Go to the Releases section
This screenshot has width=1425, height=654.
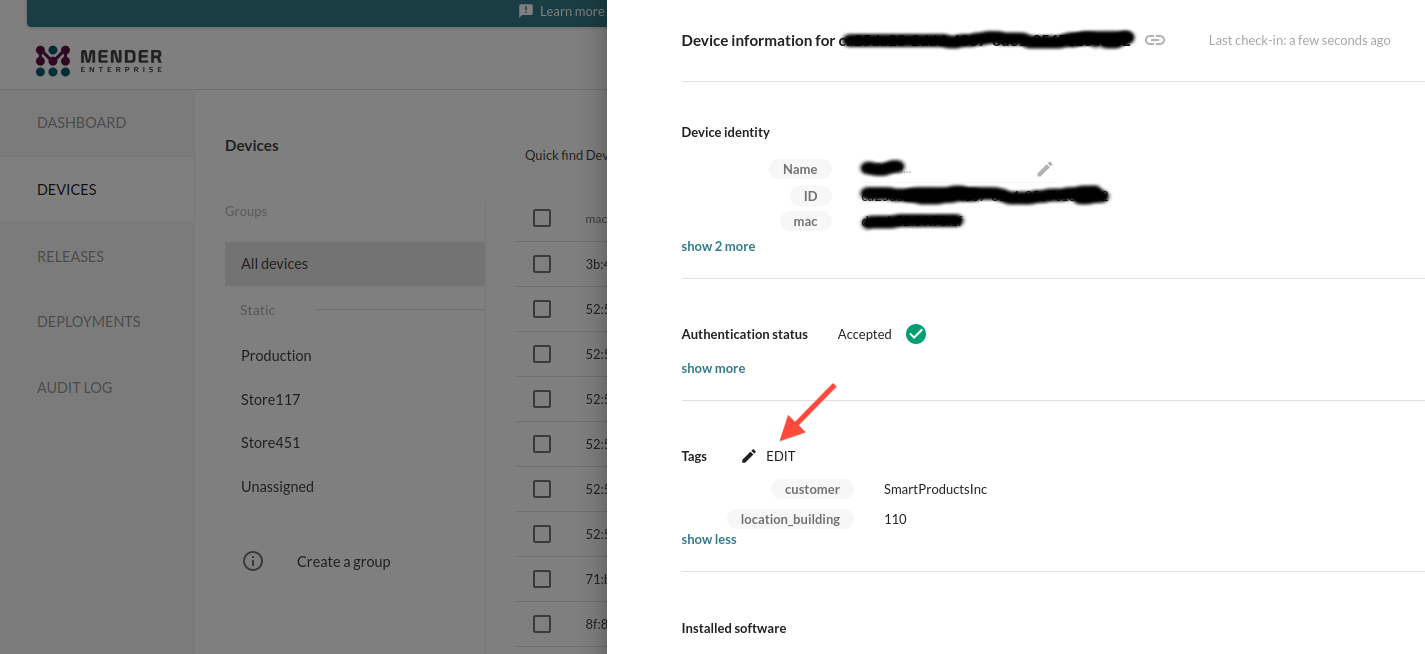70,256
